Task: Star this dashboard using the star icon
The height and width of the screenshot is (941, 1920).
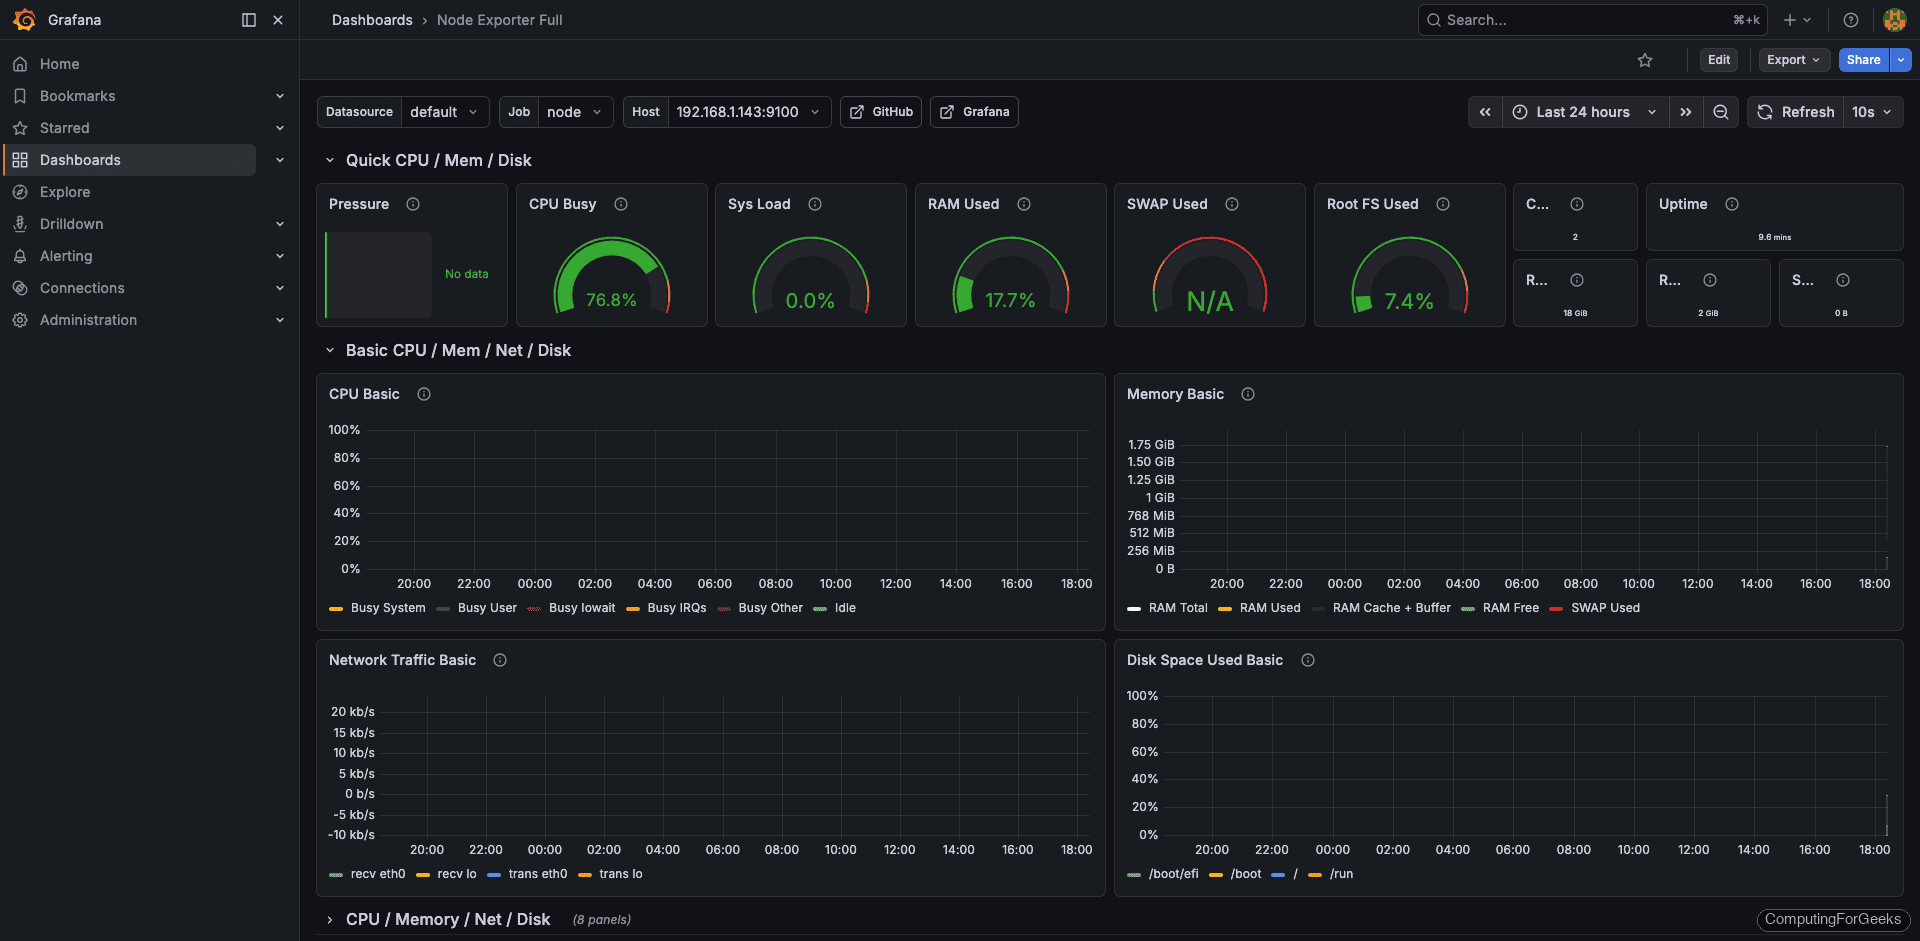Action: [1645, 60]
